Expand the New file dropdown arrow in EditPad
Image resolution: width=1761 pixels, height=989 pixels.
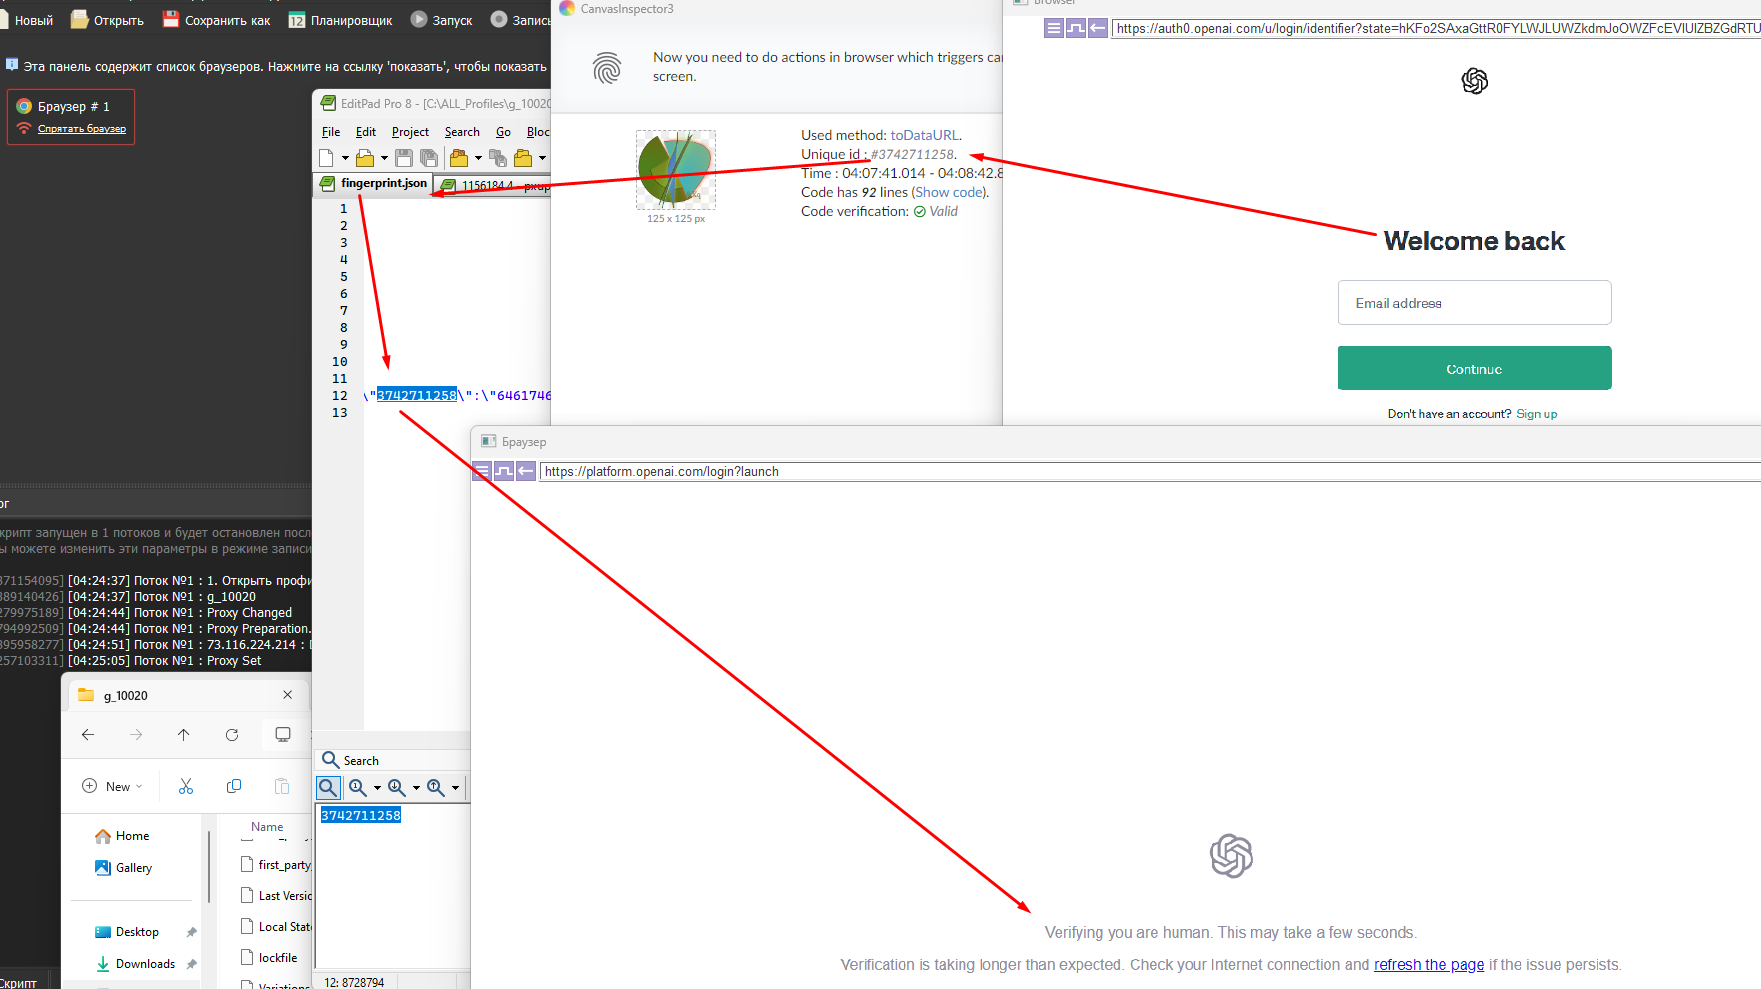(x=345, y=157)
